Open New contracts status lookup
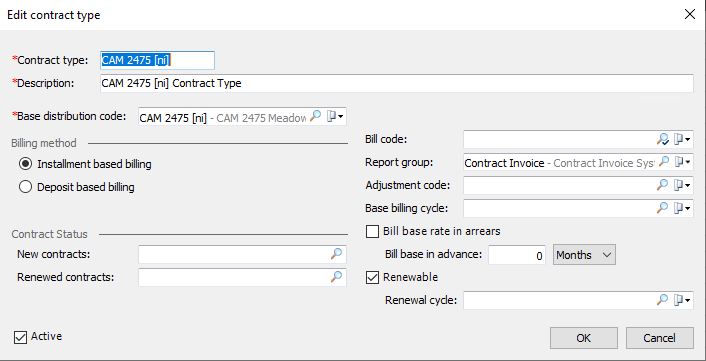 click(336, 254)
